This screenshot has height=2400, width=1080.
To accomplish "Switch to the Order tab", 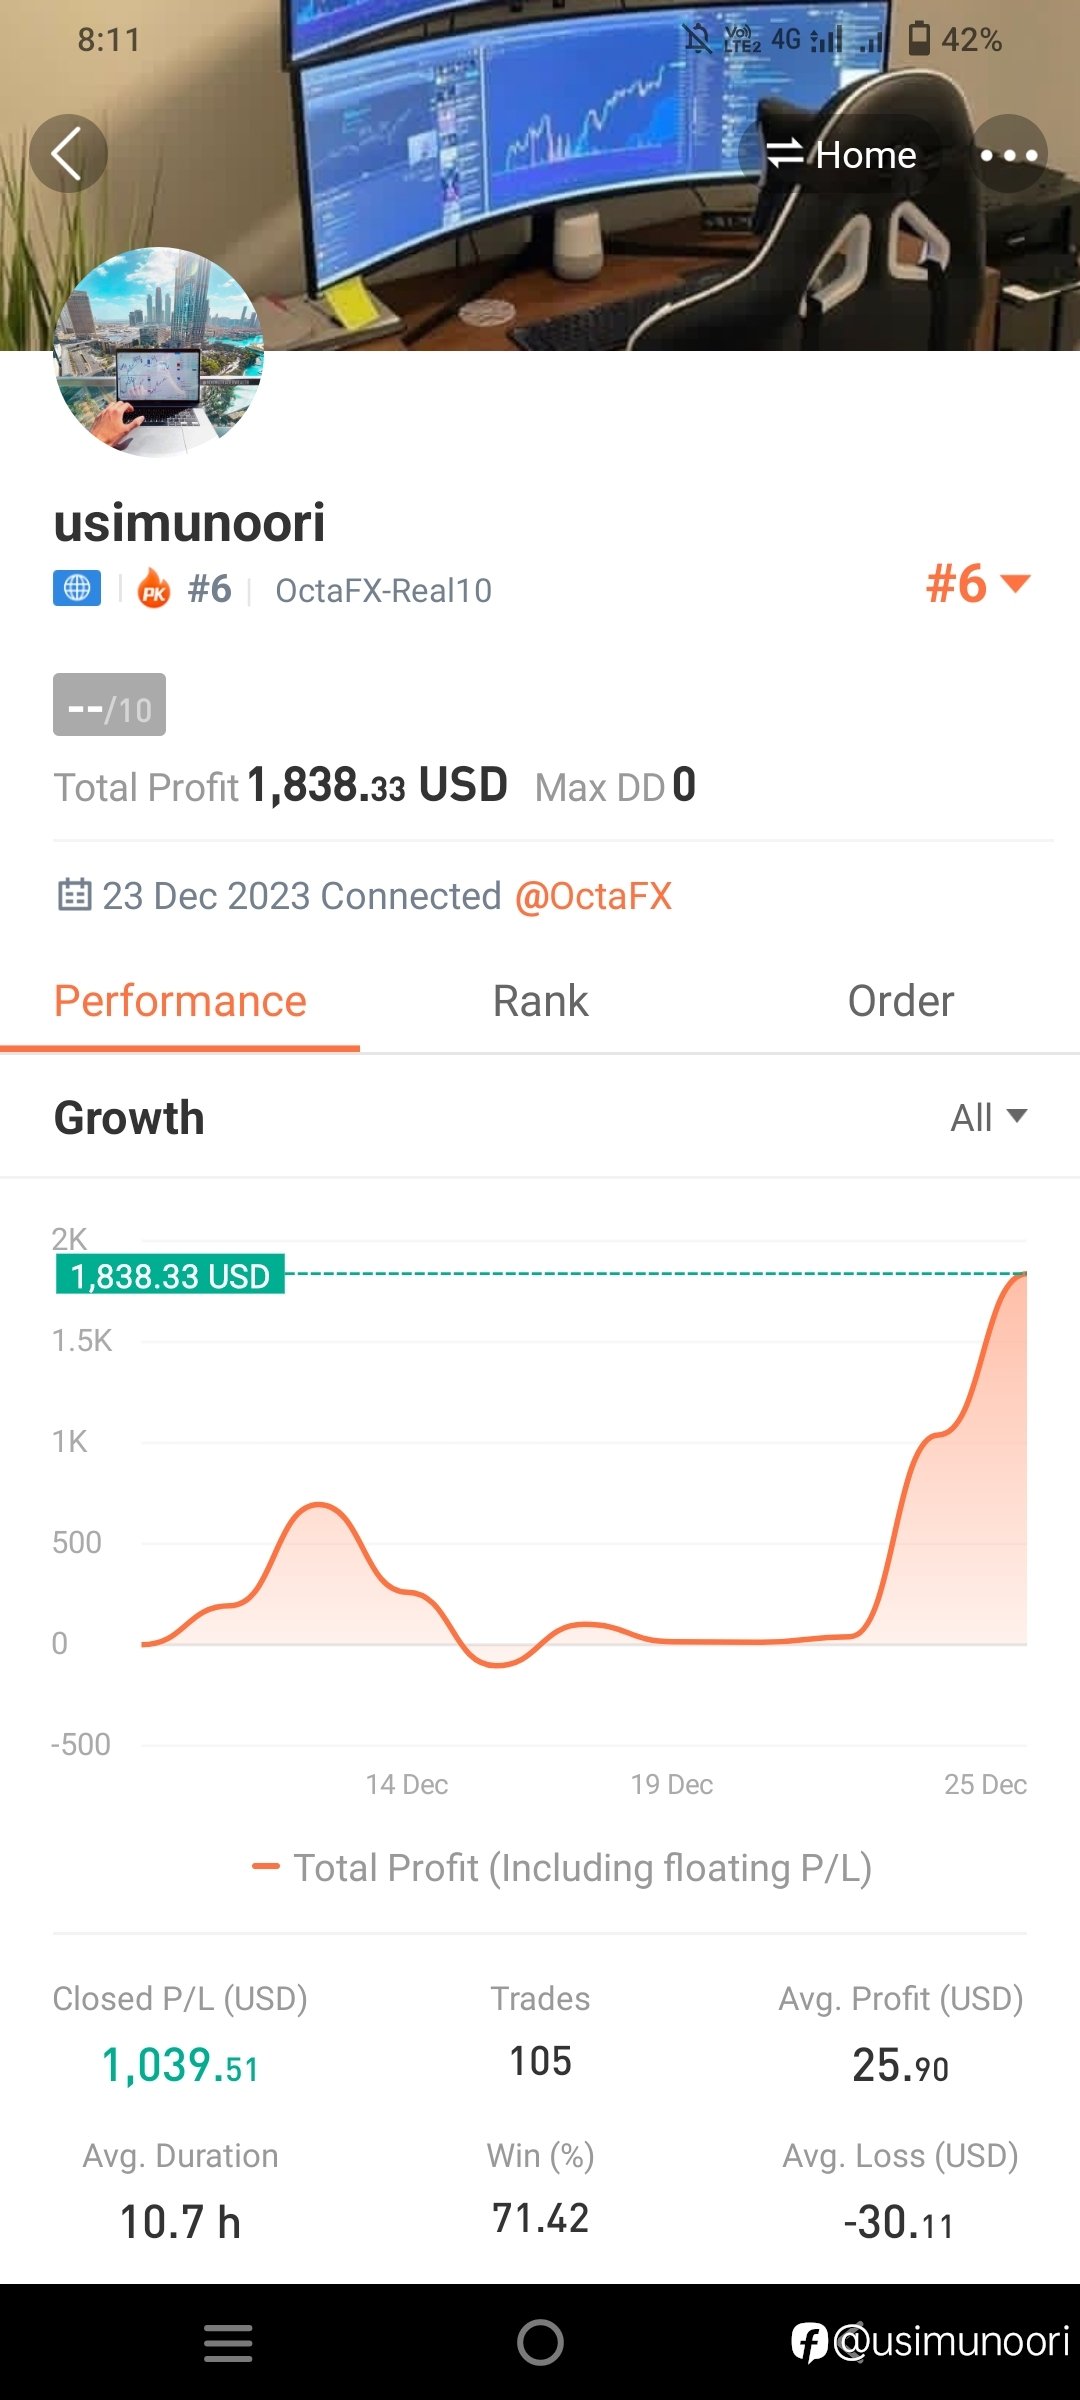I will click(900, 1001).
